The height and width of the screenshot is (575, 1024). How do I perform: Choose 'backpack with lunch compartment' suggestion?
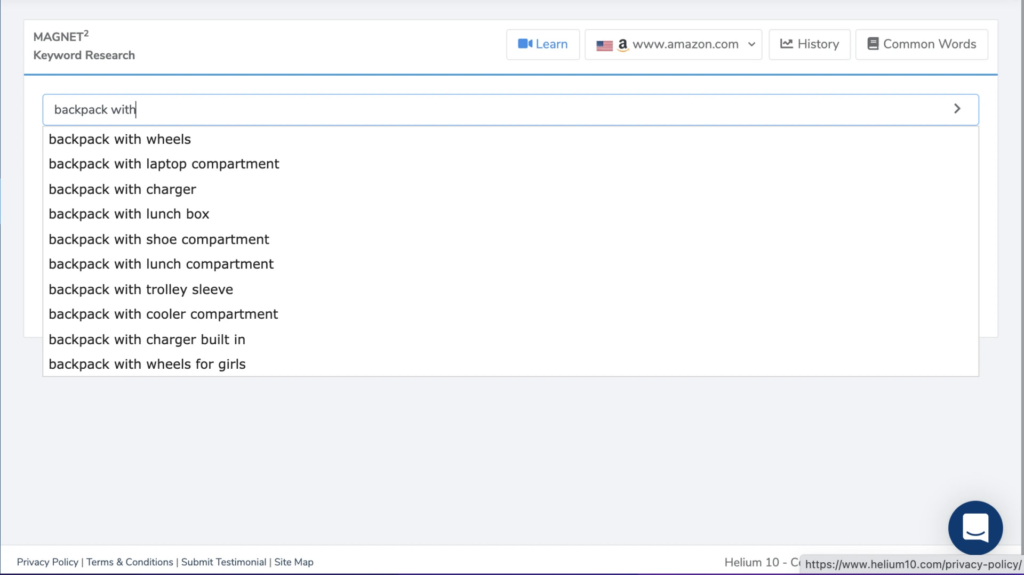[x=161, y=264]
